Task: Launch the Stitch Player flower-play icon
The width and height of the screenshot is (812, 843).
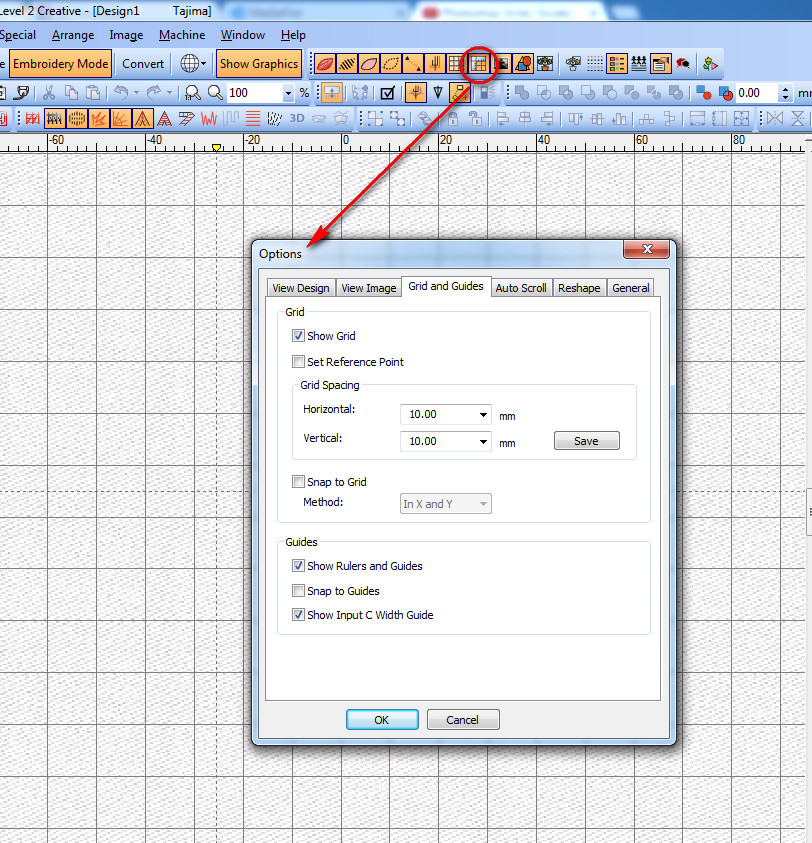Action: coord(710,64)
